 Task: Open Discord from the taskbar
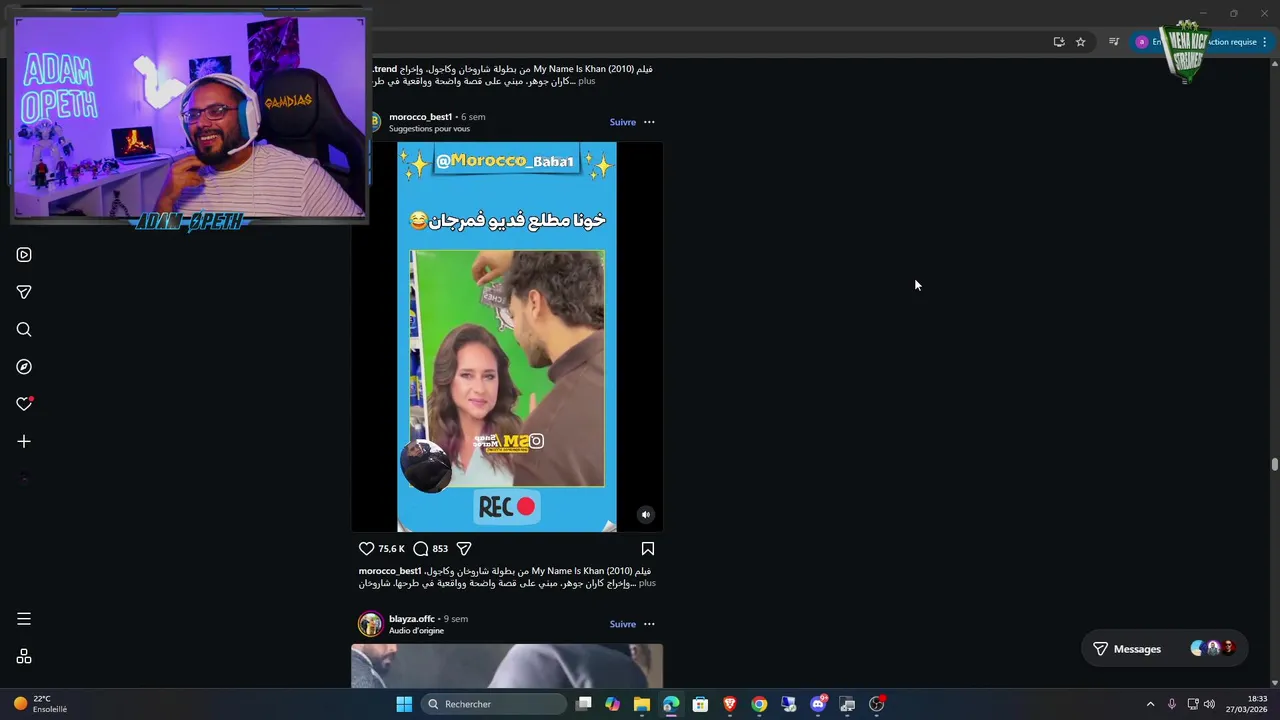click(x=819, y=704)
